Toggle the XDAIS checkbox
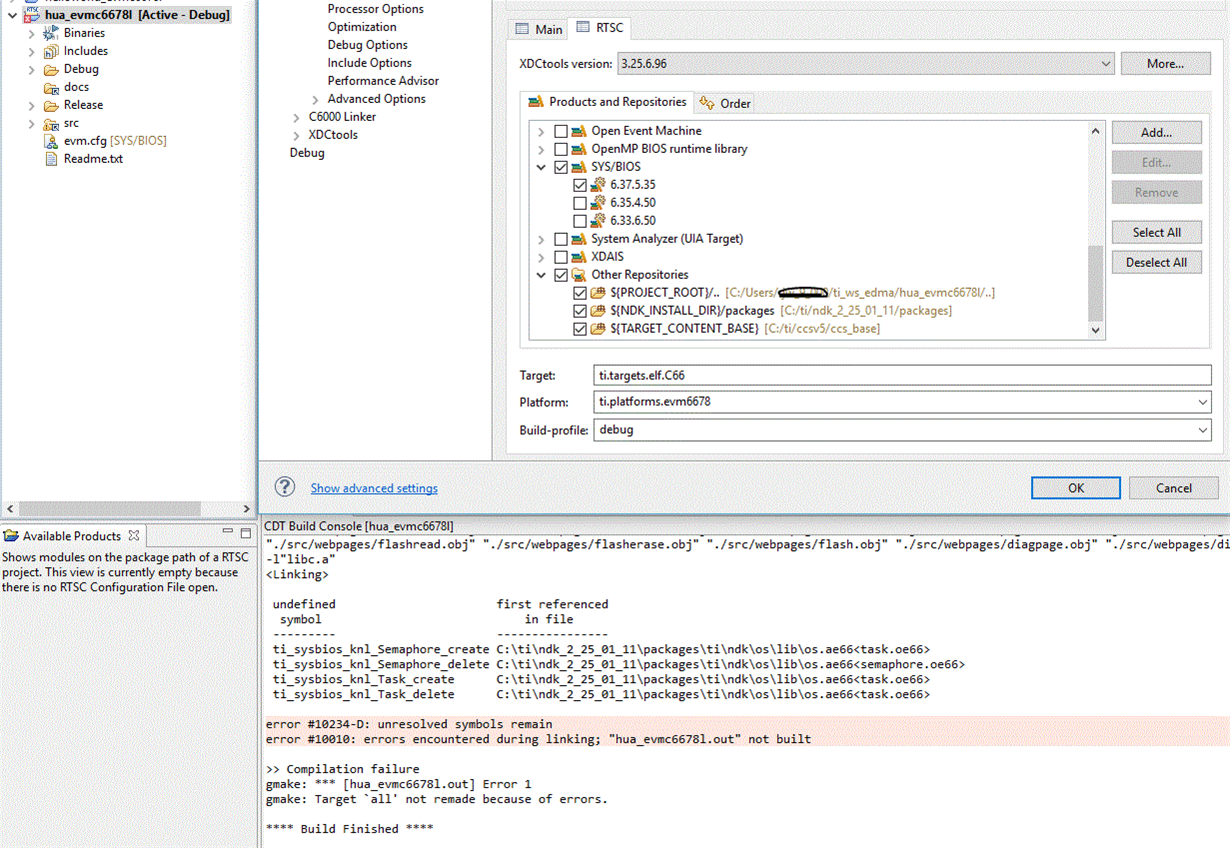This screenshot has width=1230, height=848. point(561,257)
